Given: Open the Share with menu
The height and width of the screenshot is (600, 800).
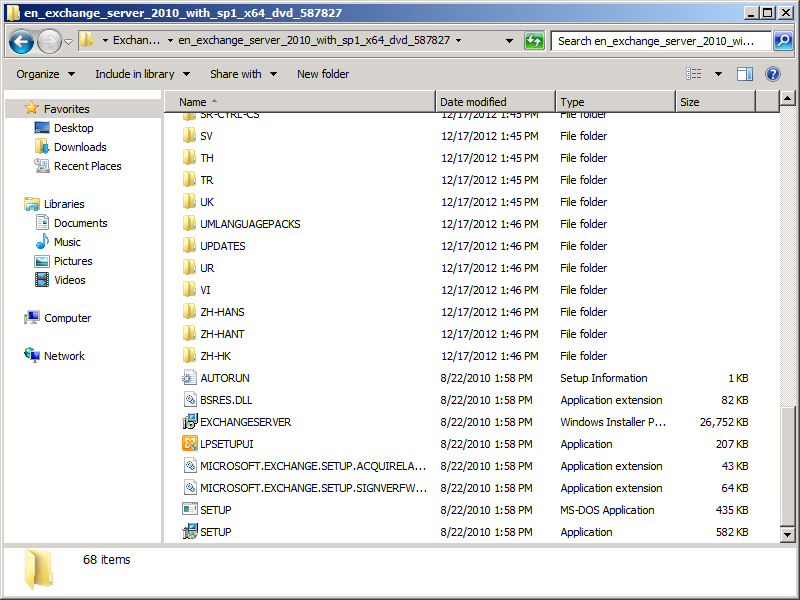Looking at the screenshot, I should click(x=242, y=74).
